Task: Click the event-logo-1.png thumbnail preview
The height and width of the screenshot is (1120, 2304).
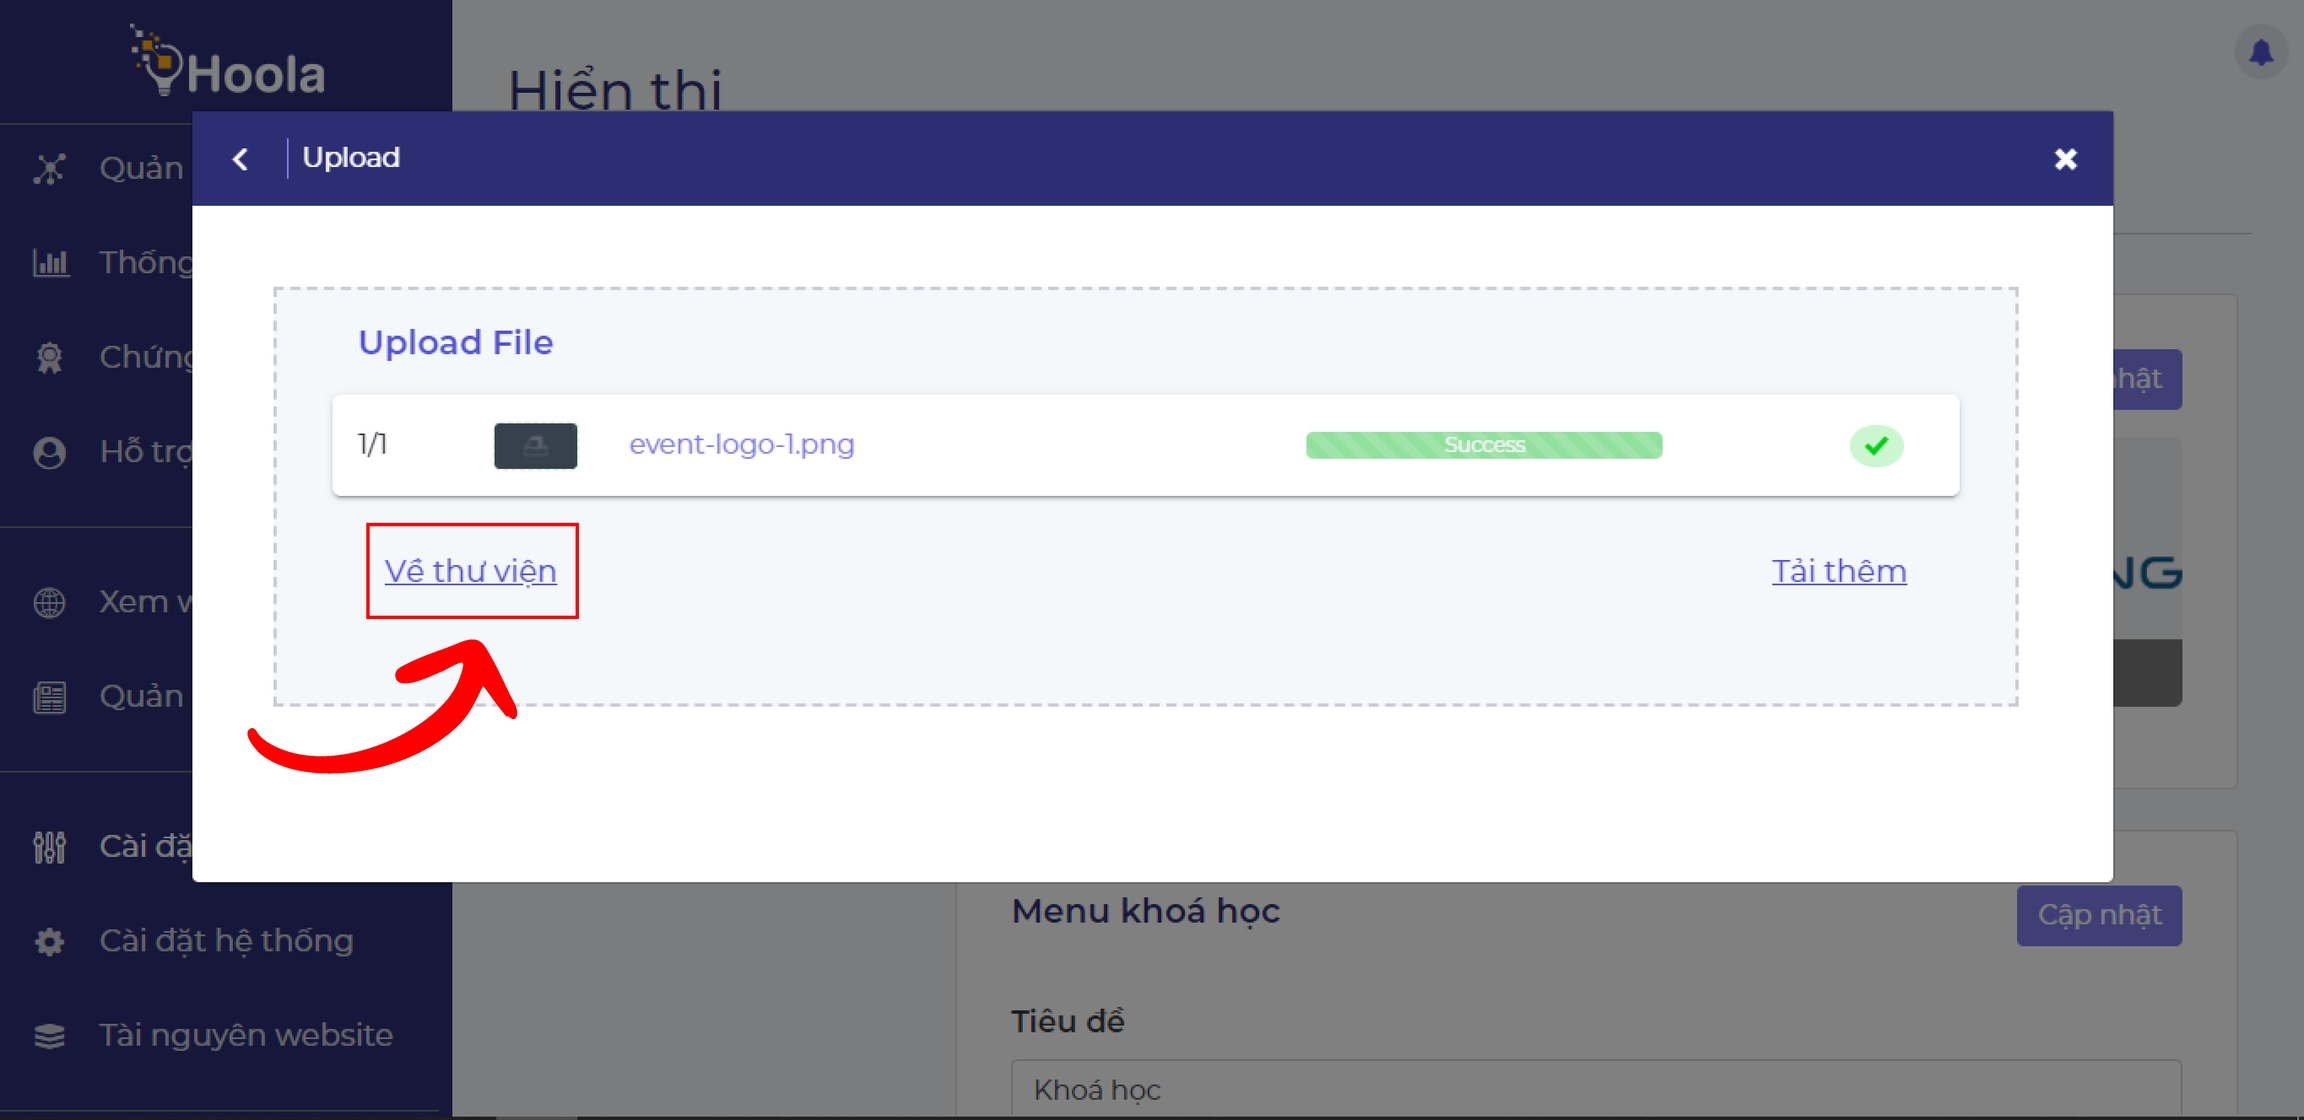Action: (x=535, y=445)
